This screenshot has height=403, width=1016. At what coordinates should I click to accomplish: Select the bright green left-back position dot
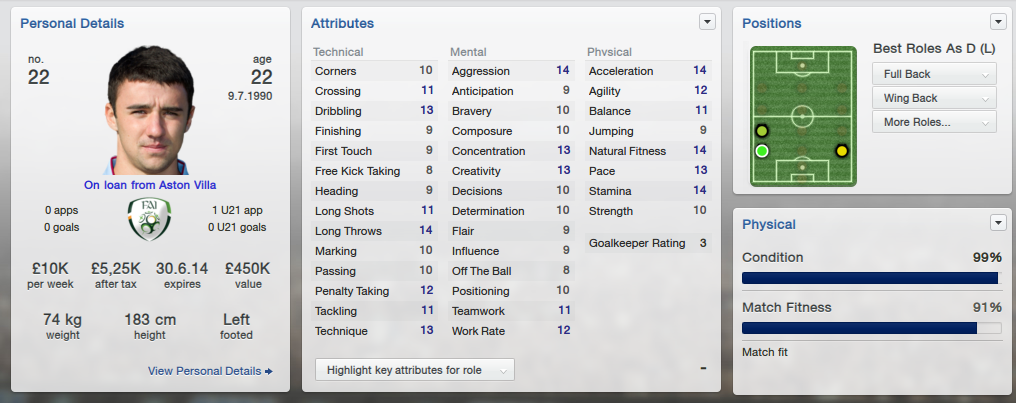[x=762, y=151]
